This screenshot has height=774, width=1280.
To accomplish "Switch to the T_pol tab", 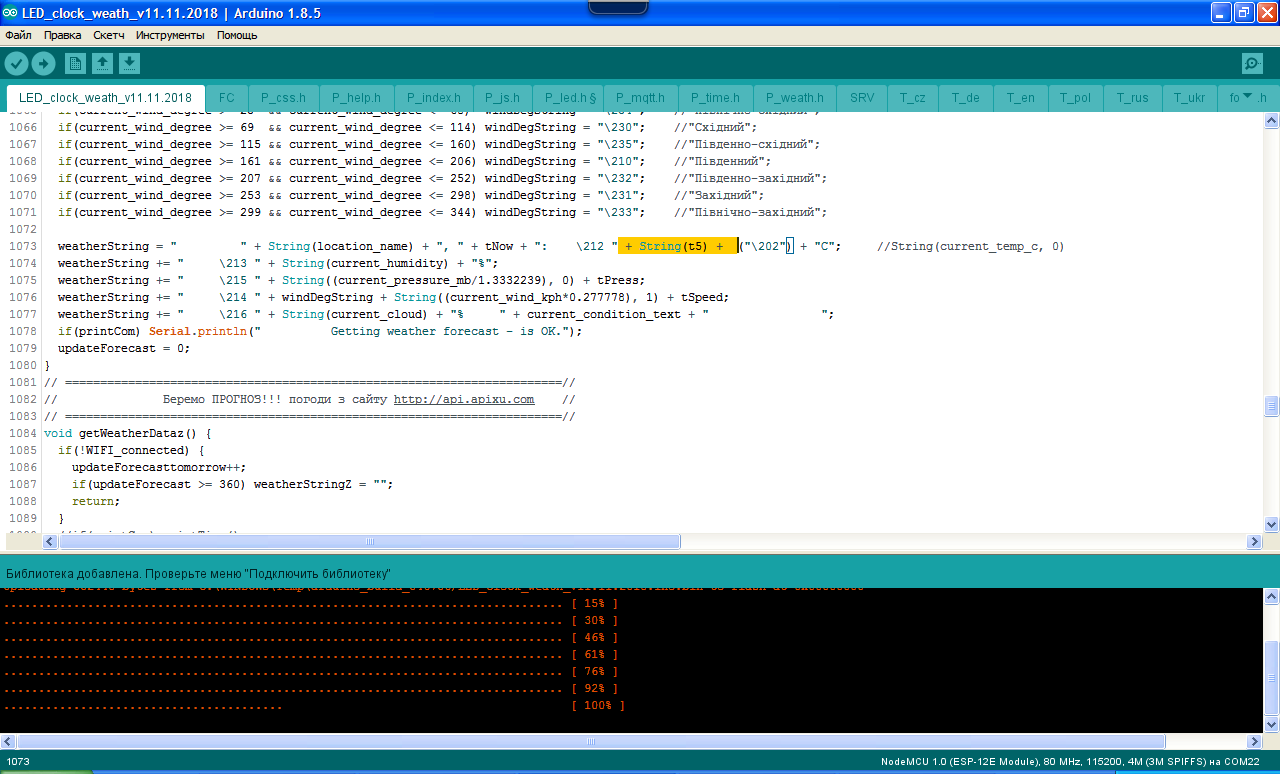I will tap(1076, 98).
